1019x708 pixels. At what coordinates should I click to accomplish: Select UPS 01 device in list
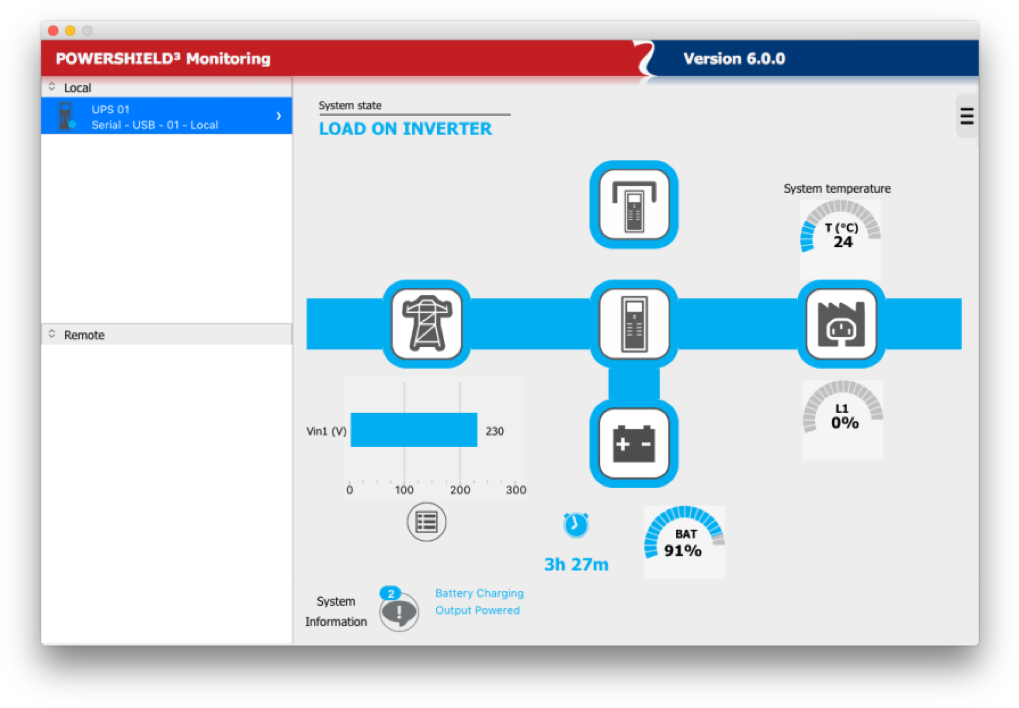click(160, 116)
